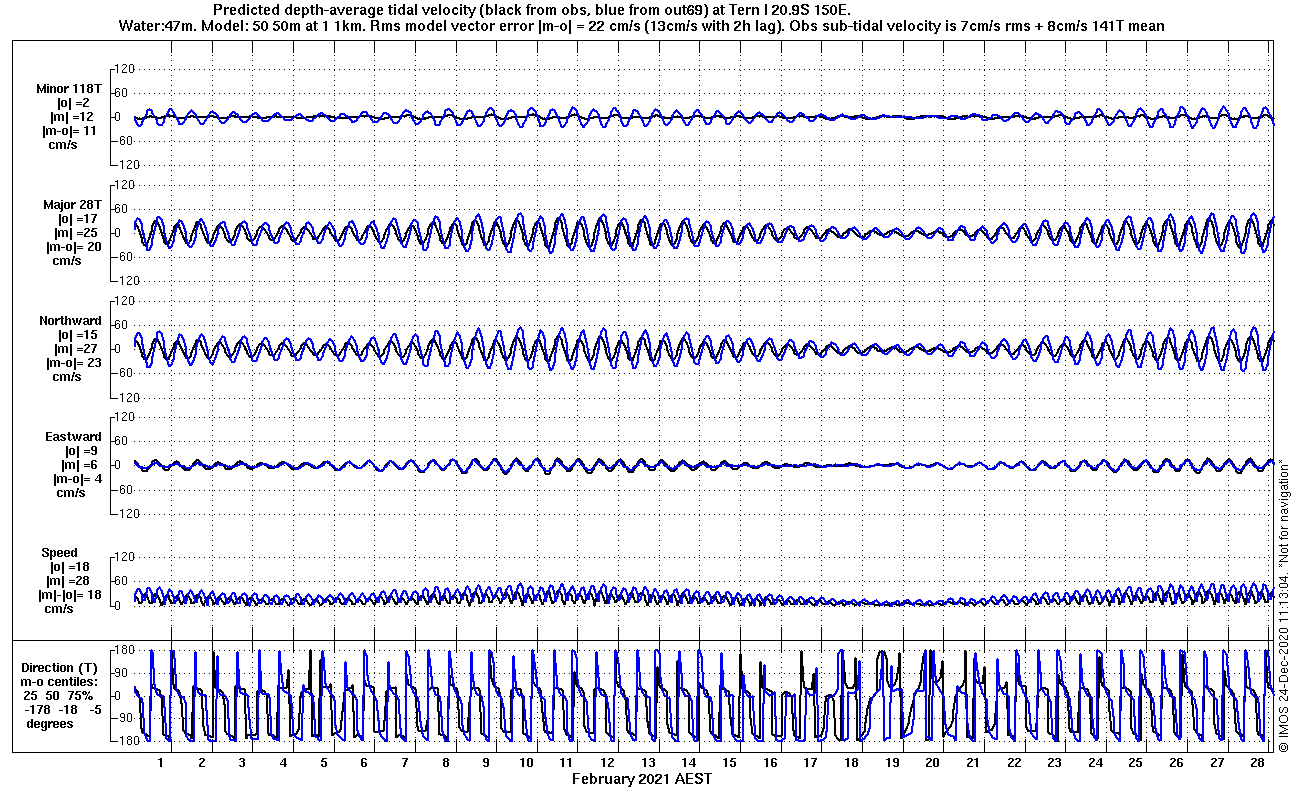Click the '|m| =25' value under Major 28T
The width and height of the screenshot is (1300, 800).
tap(75, 233)
